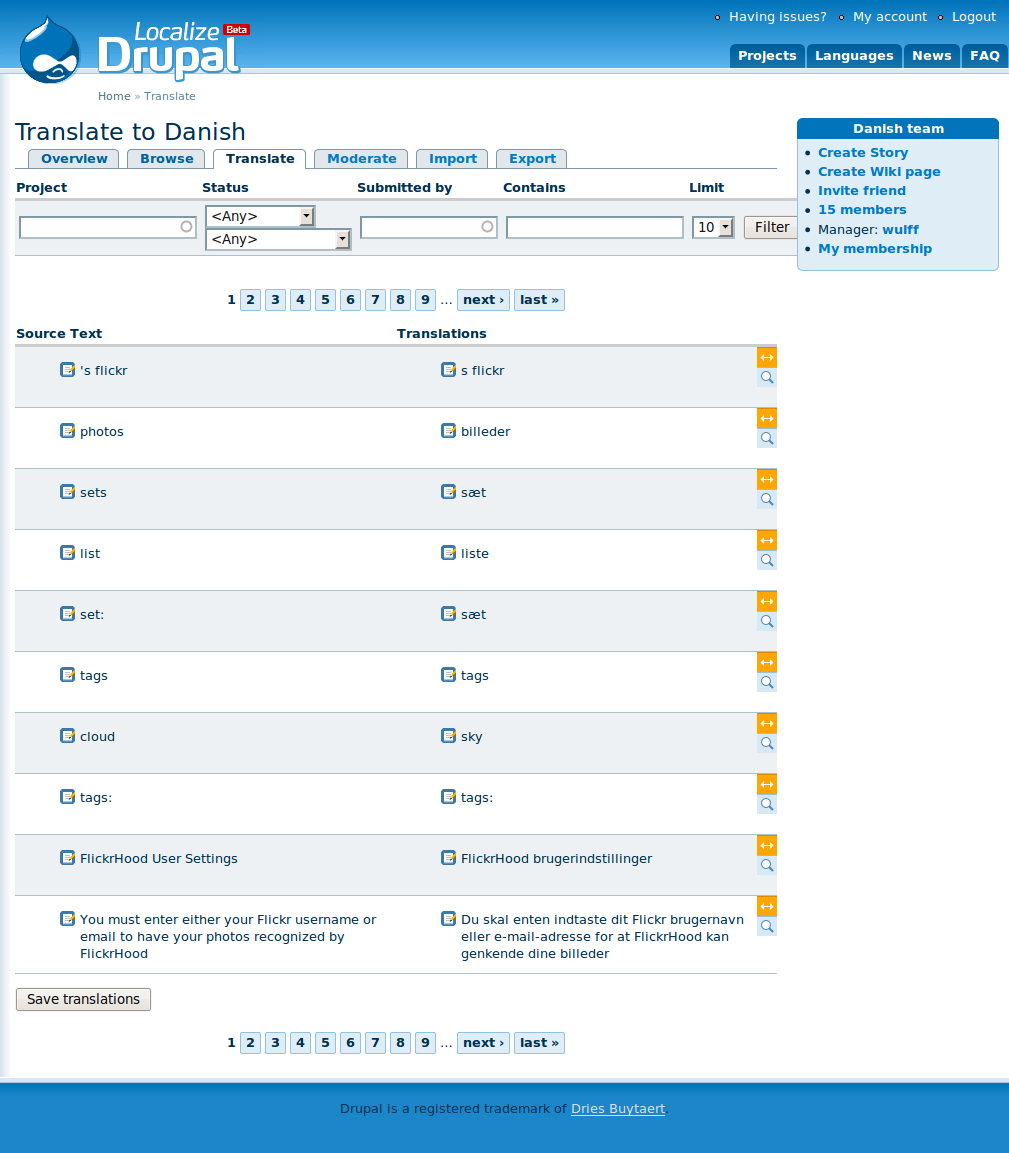1009x1153 pixels.
Task: Open the Limit dropdown showing 10
Action: click(x=713, y=227)
